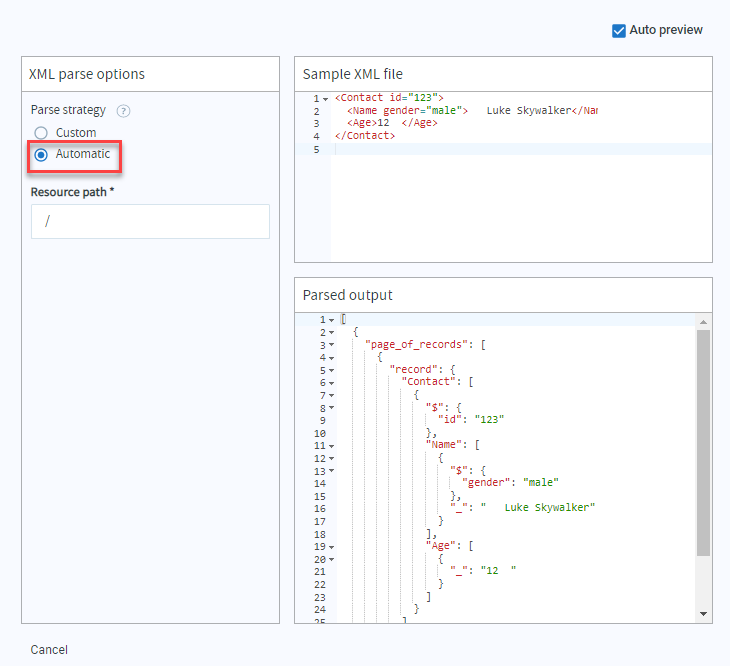Click the <Contact id="123"> line in sample XML

389,98
